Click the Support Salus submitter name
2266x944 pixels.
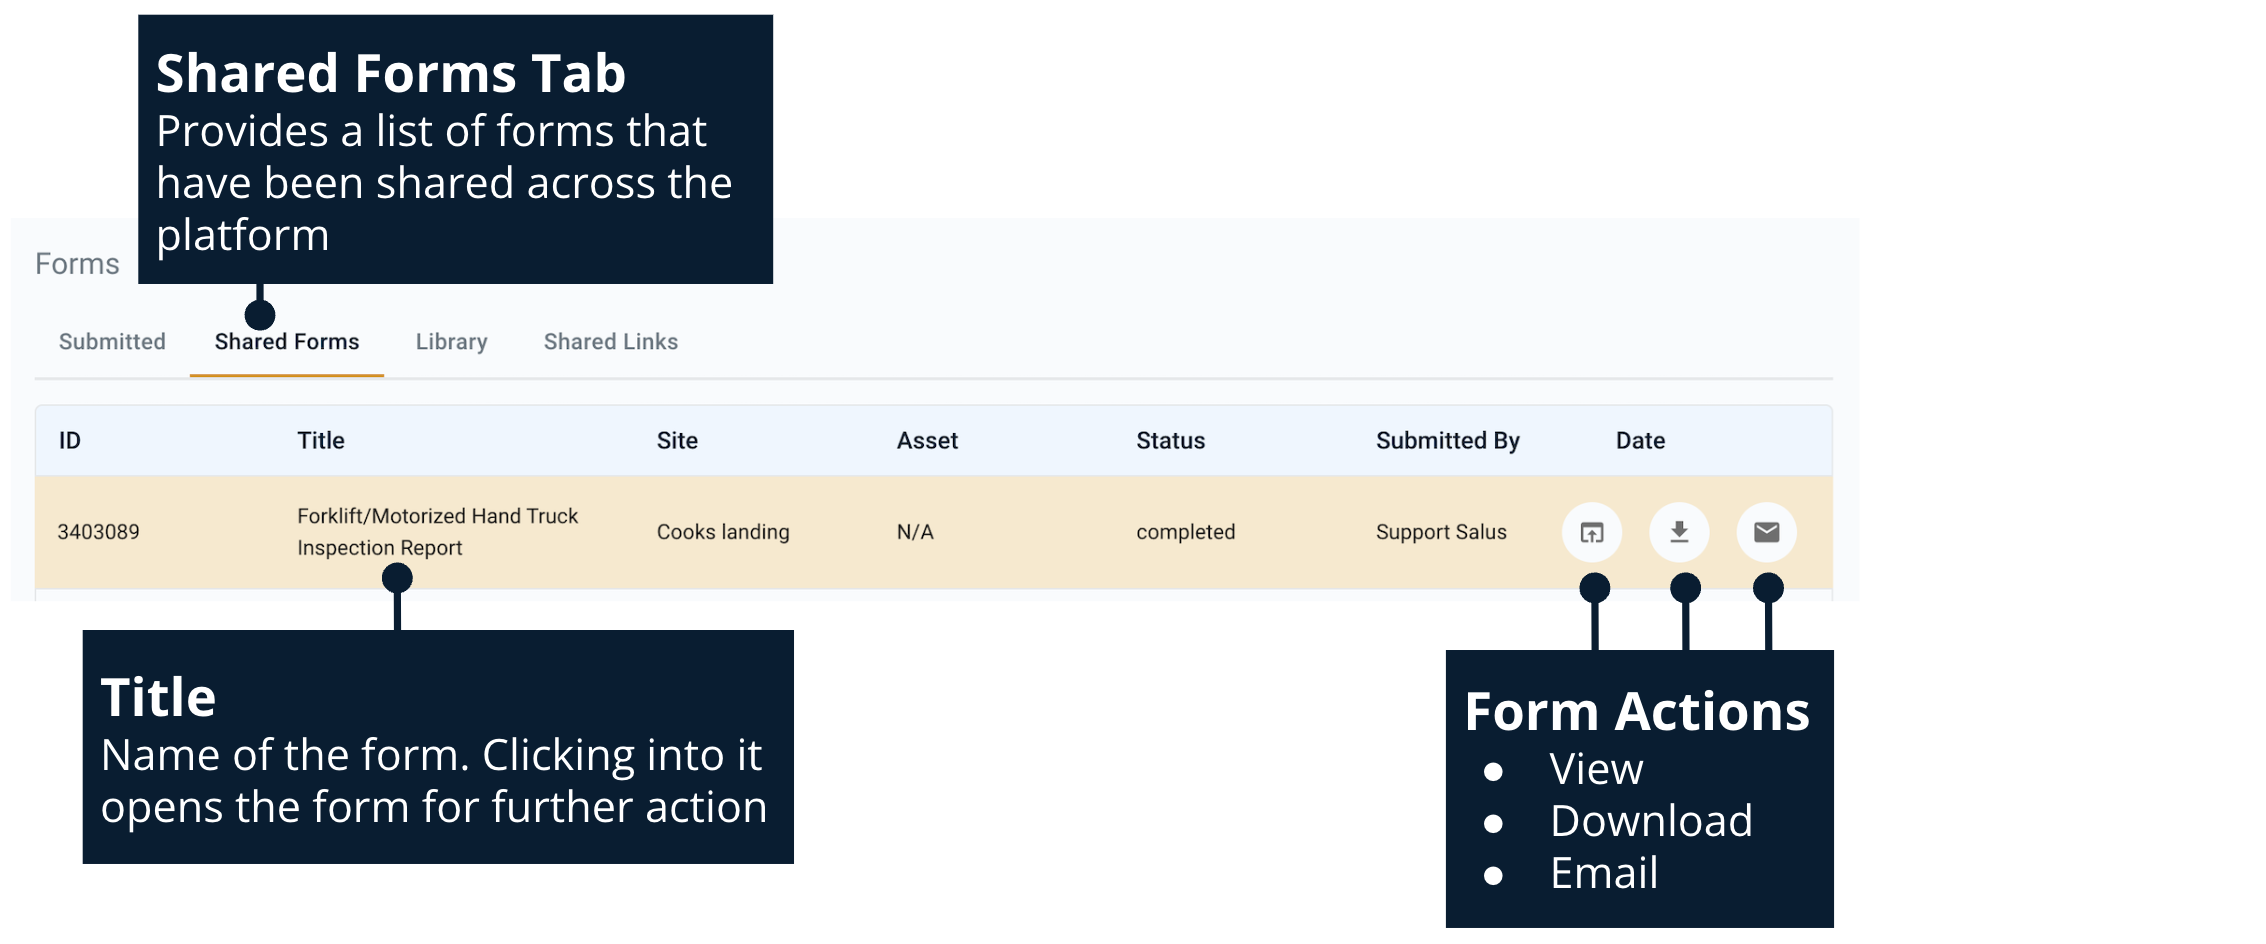coord(1440,532)
